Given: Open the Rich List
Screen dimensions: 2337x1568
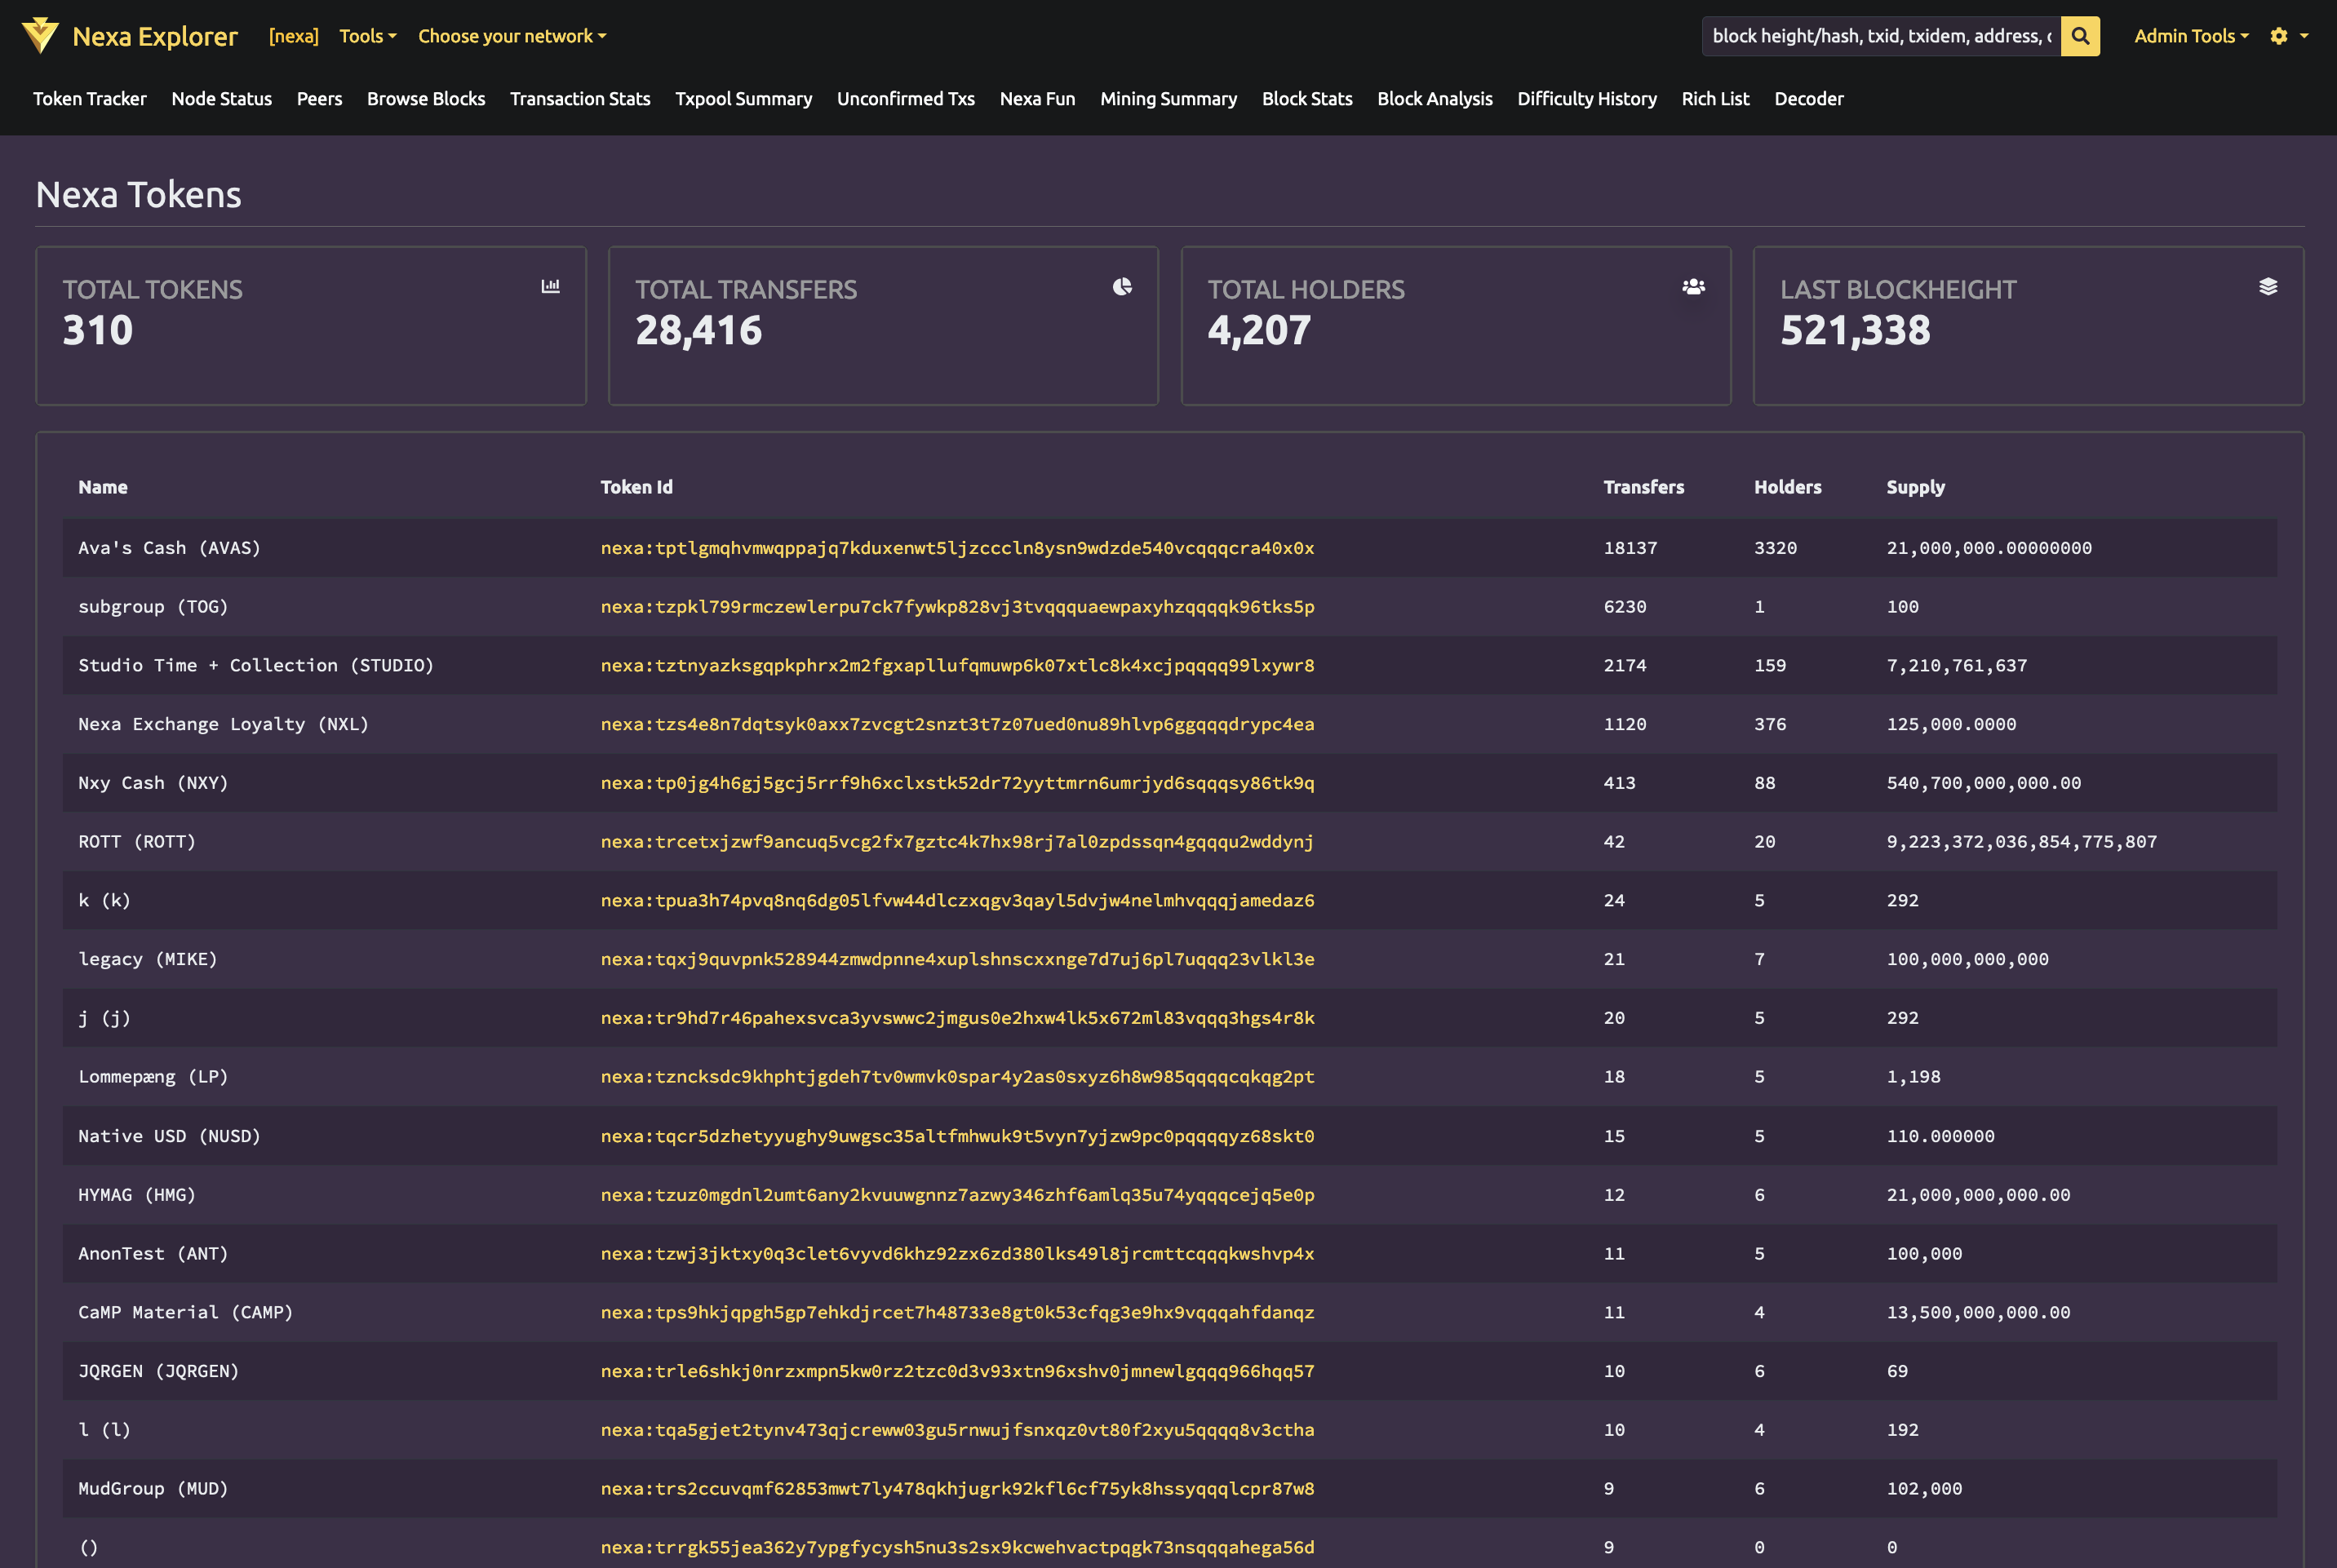Looking at the screenshot, I should pyautogui.click(x=1716, y=99).
